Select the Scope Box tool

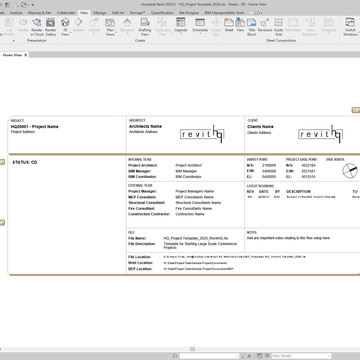pos(216,27)
